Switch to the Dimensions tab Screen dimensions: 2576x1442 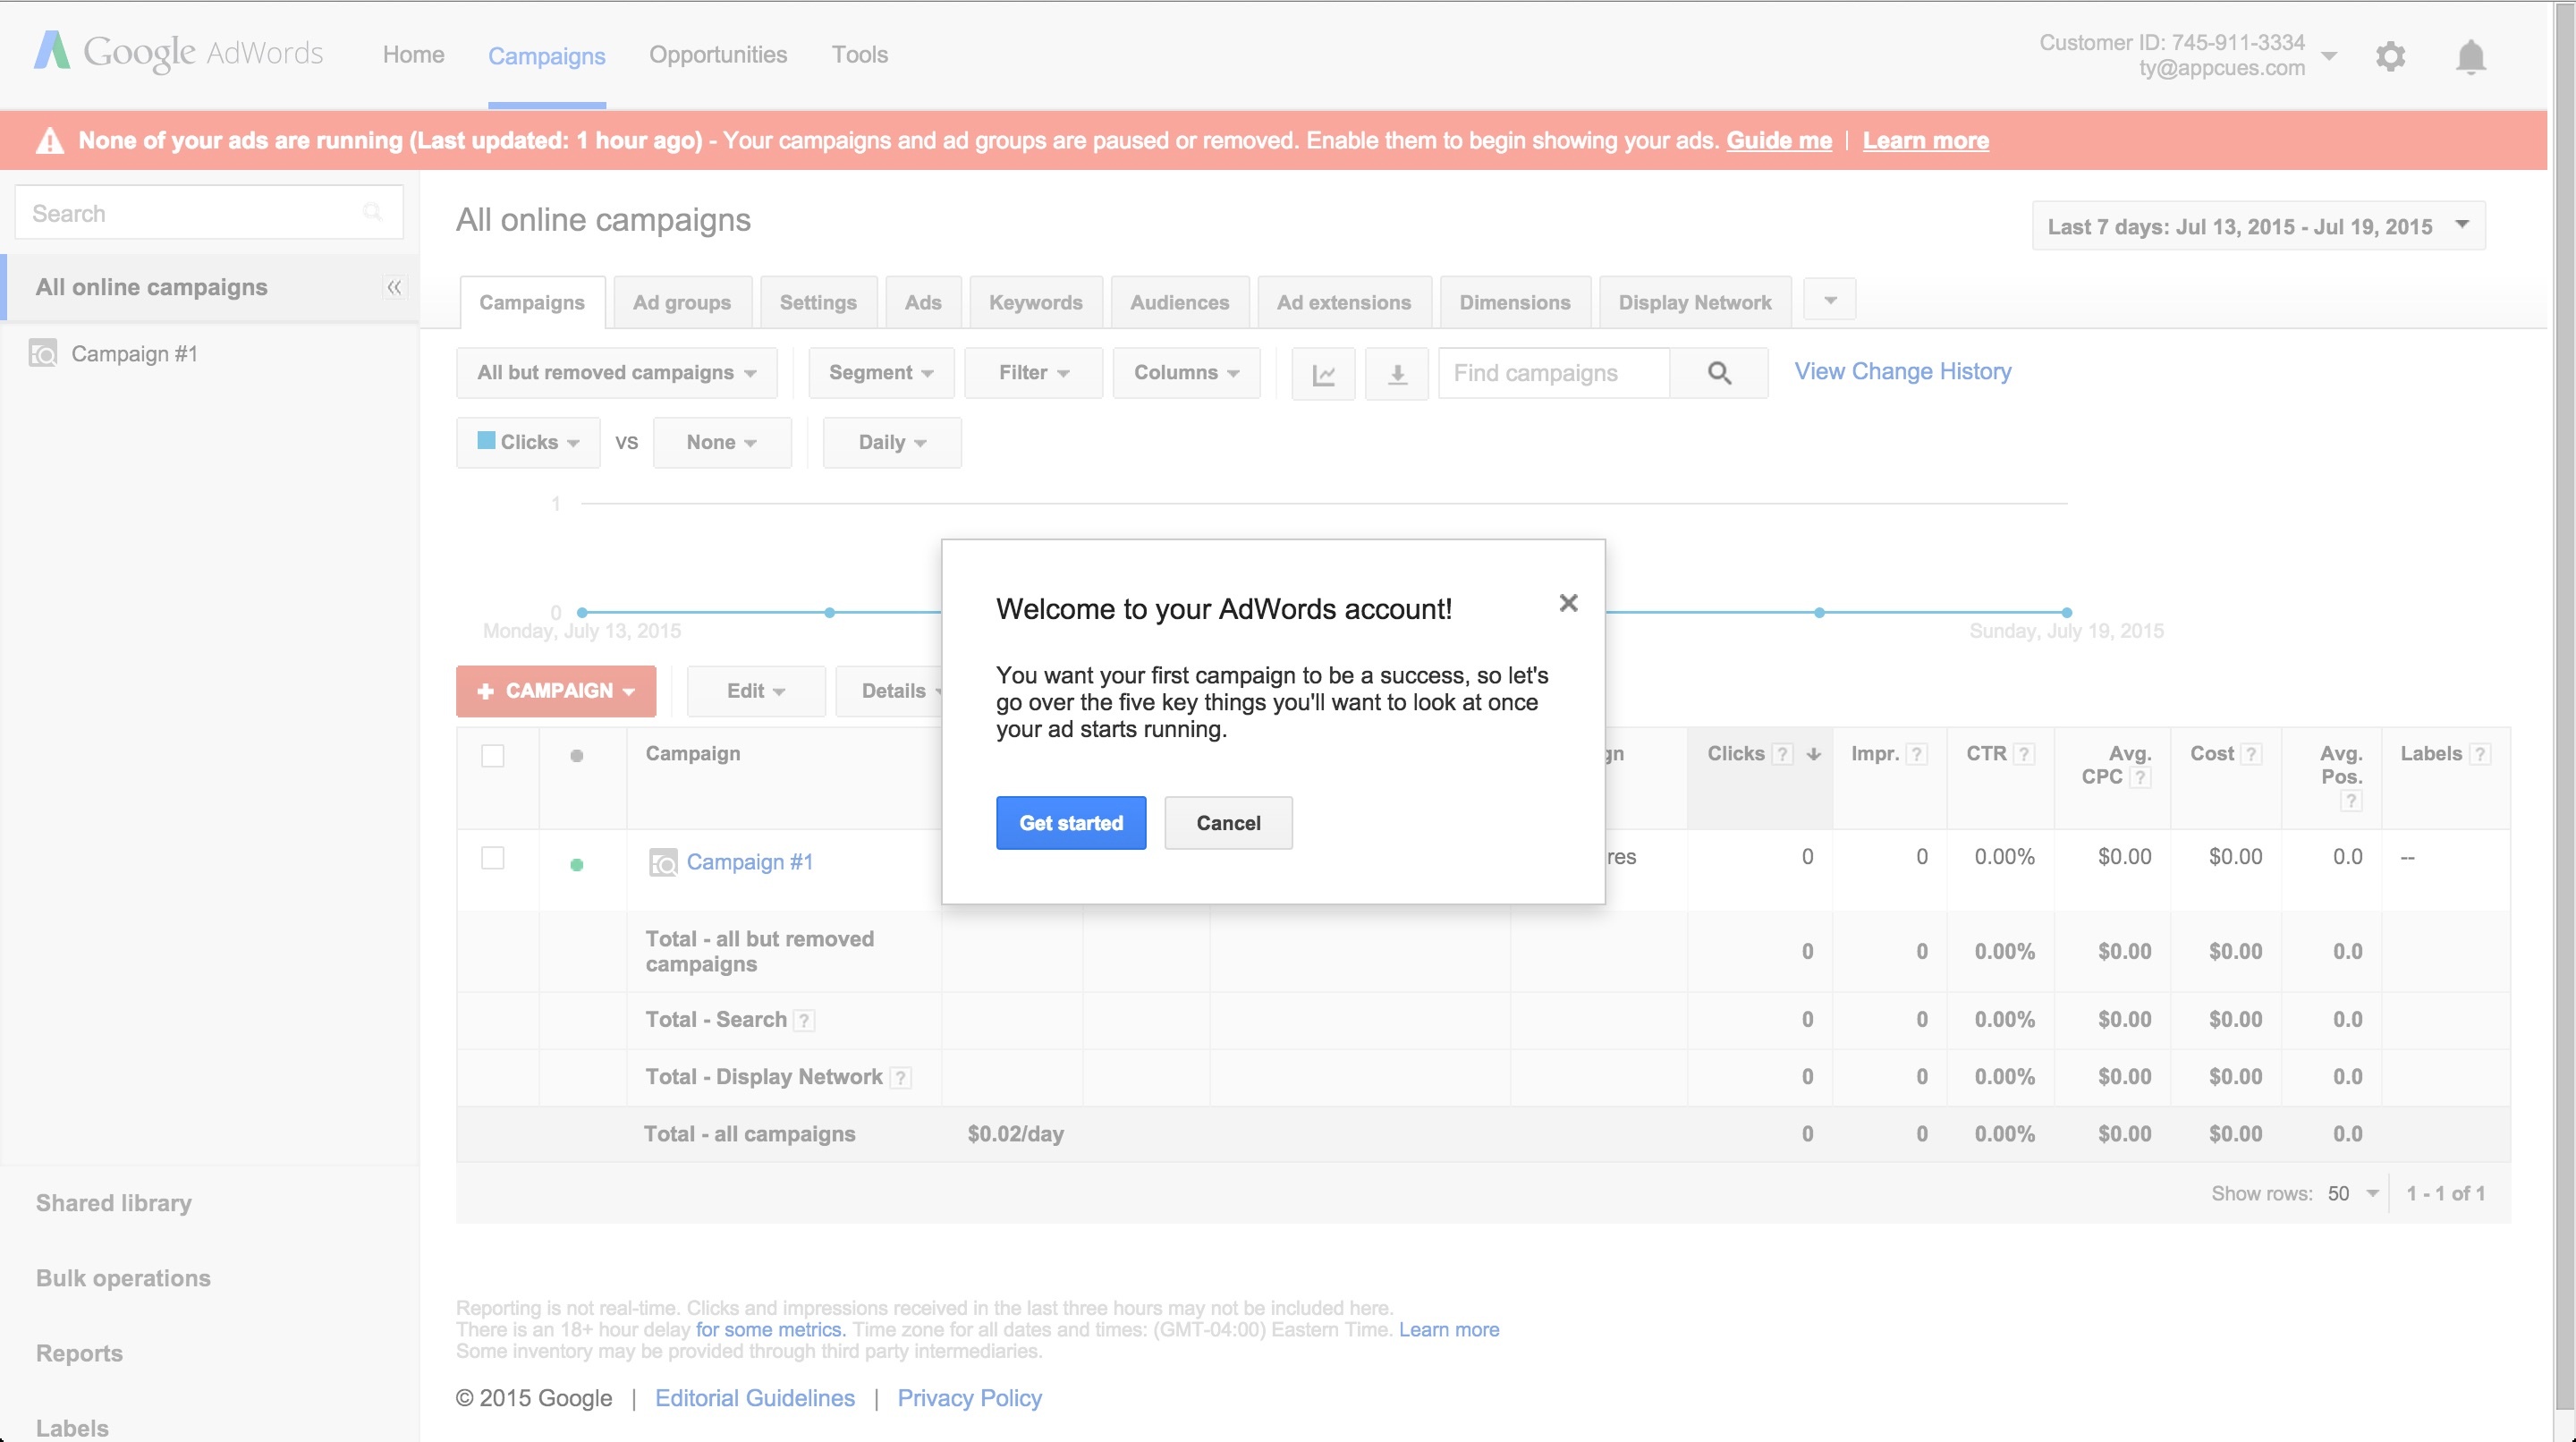[1515, 302]
